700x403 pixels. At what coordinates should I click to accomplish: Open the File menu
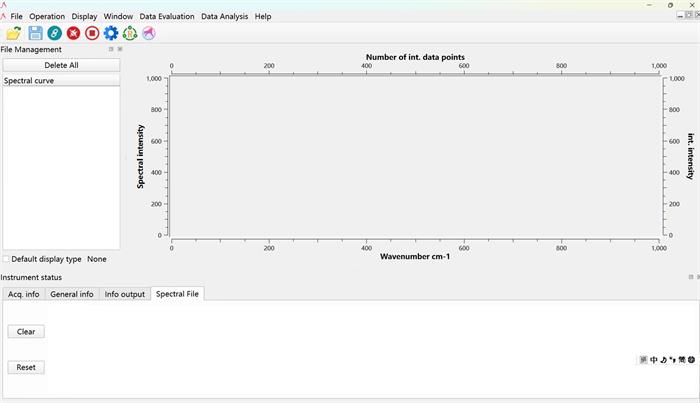pos(17,16)
